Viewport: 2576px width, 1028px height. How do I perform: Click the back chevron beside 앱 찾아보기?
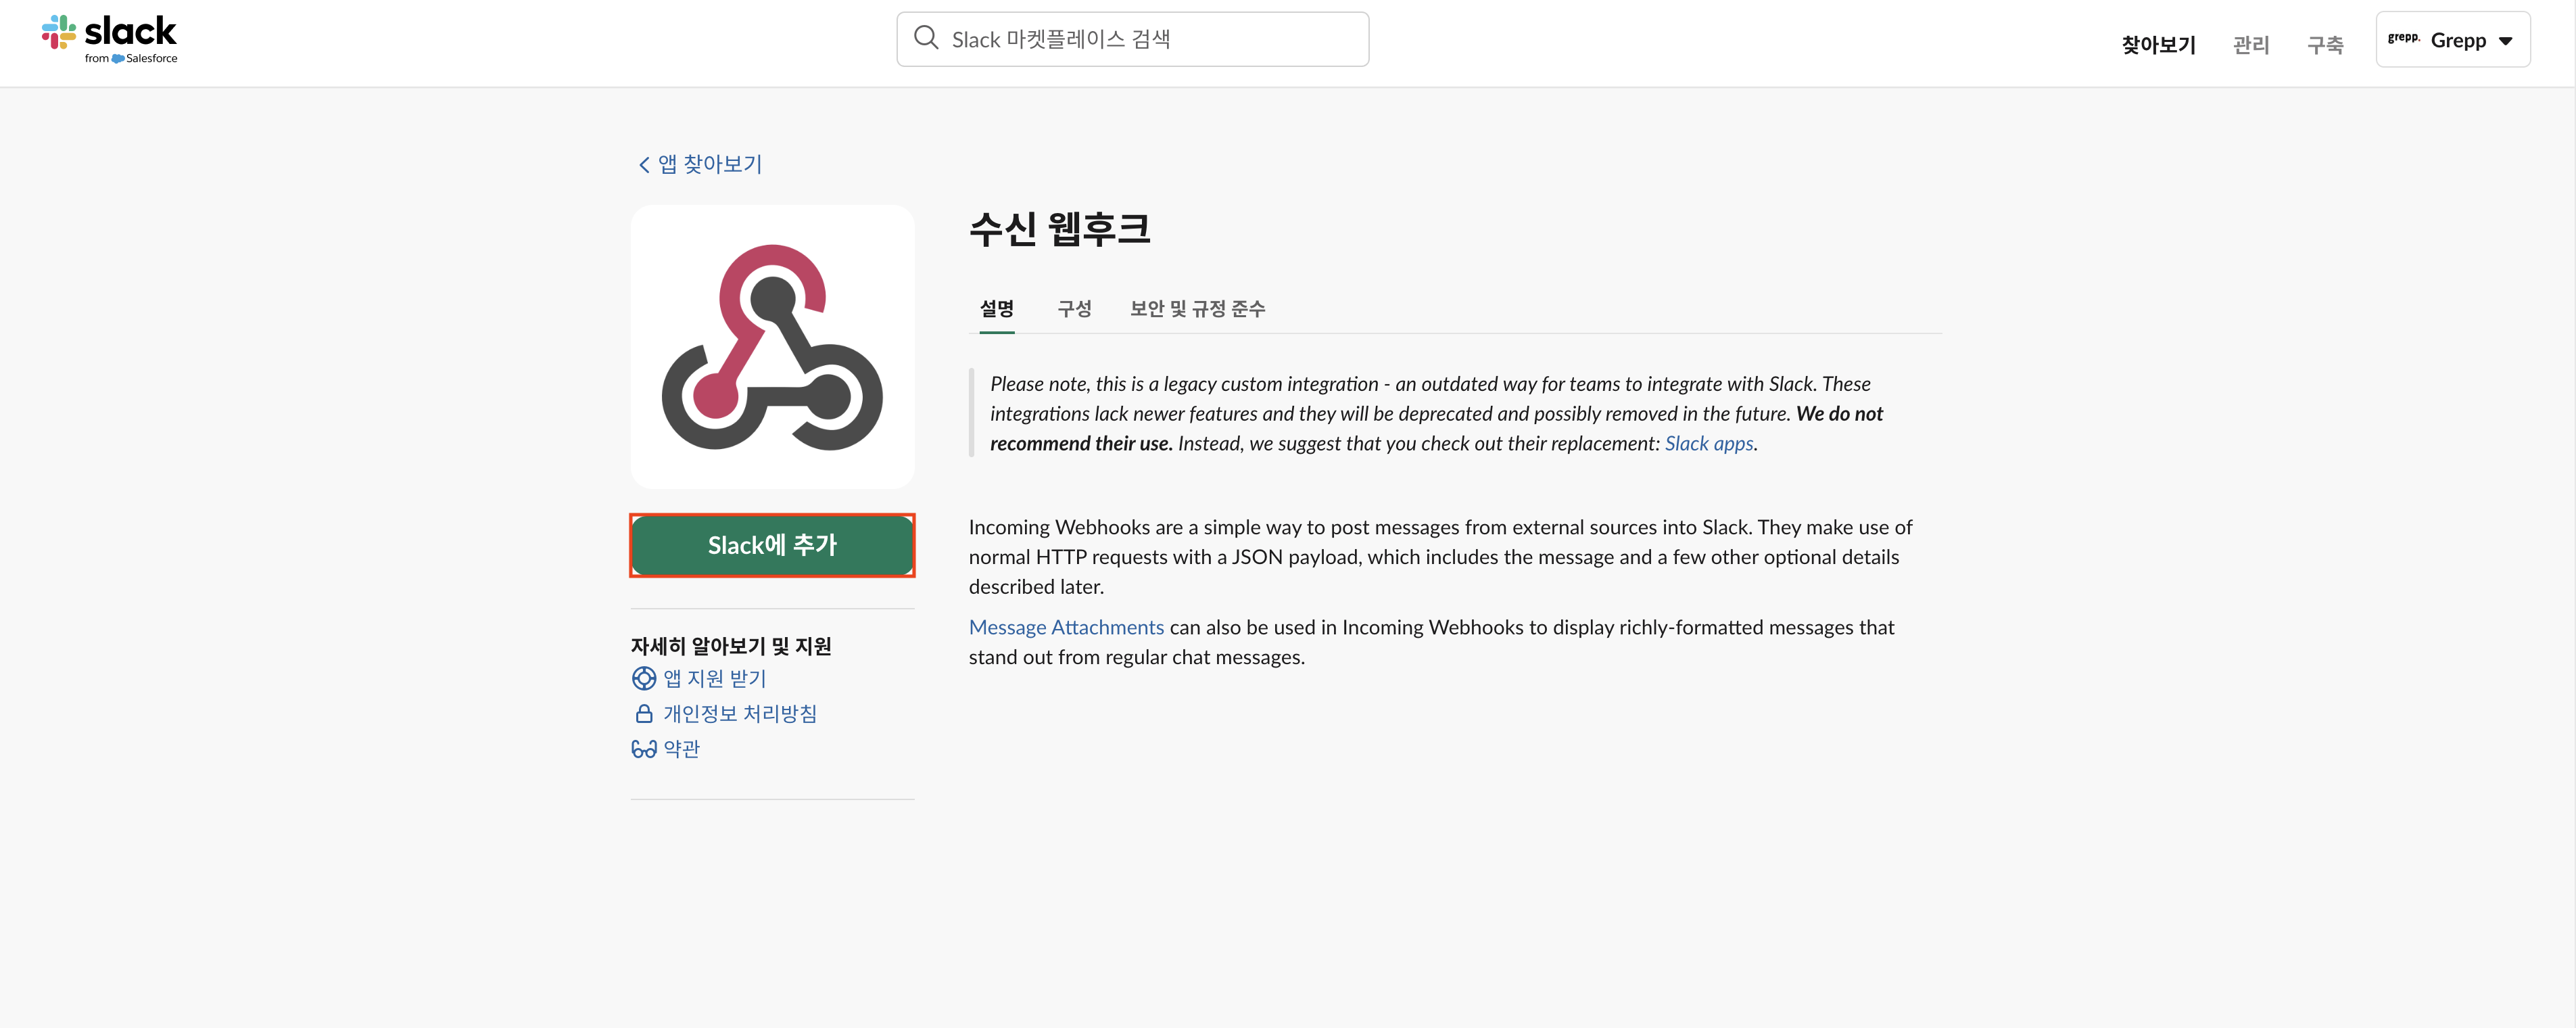(644, 165)
